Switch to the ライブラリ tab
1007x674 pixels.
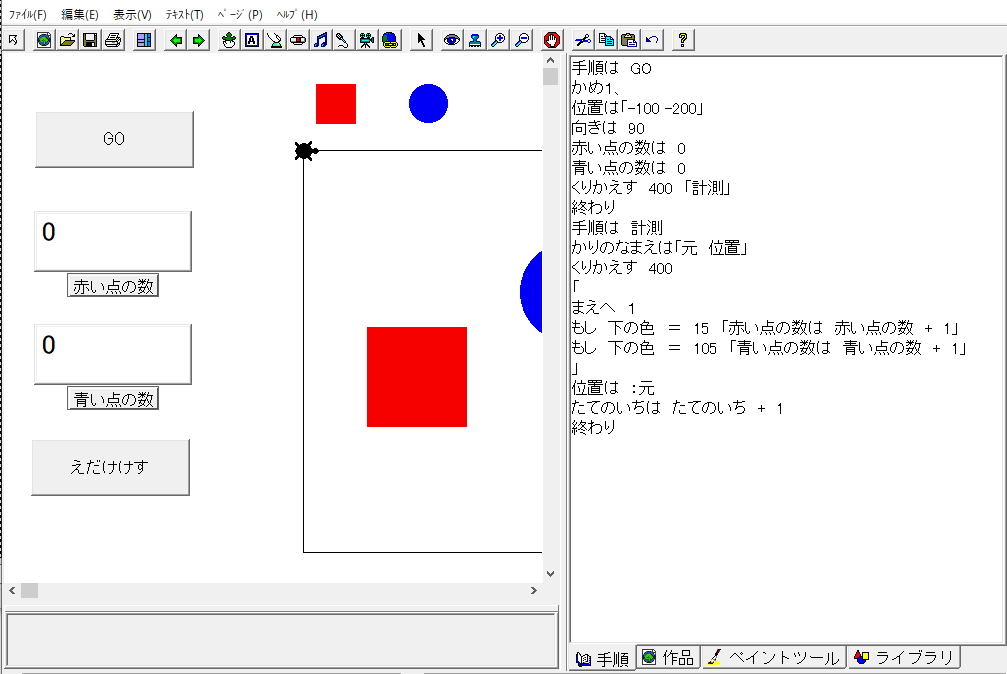904,657
